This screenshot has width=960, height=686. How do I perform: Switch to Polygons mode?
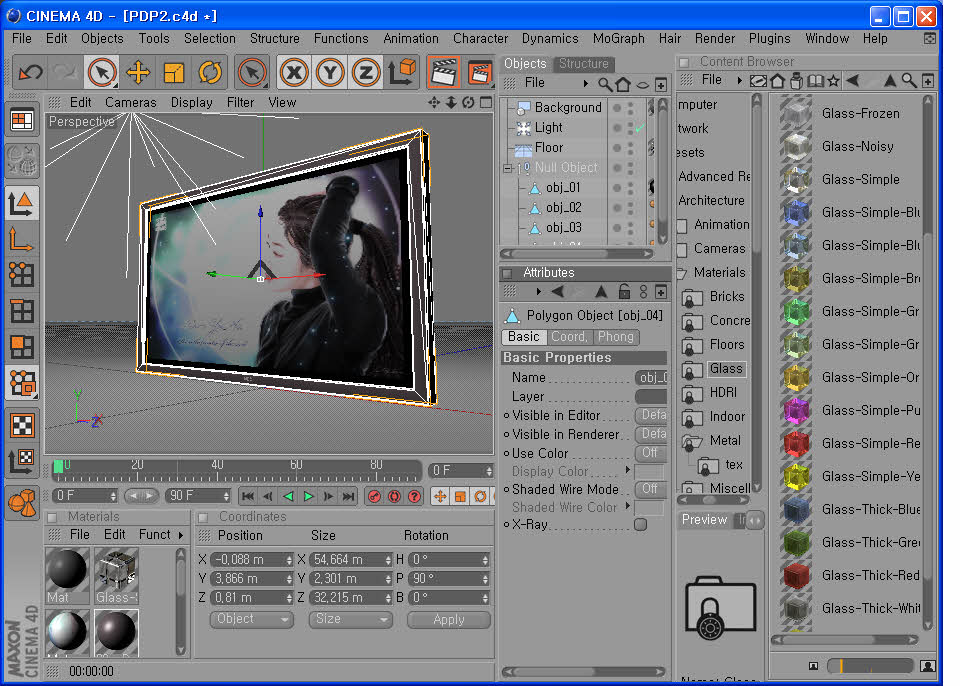(x=22, y=347)
